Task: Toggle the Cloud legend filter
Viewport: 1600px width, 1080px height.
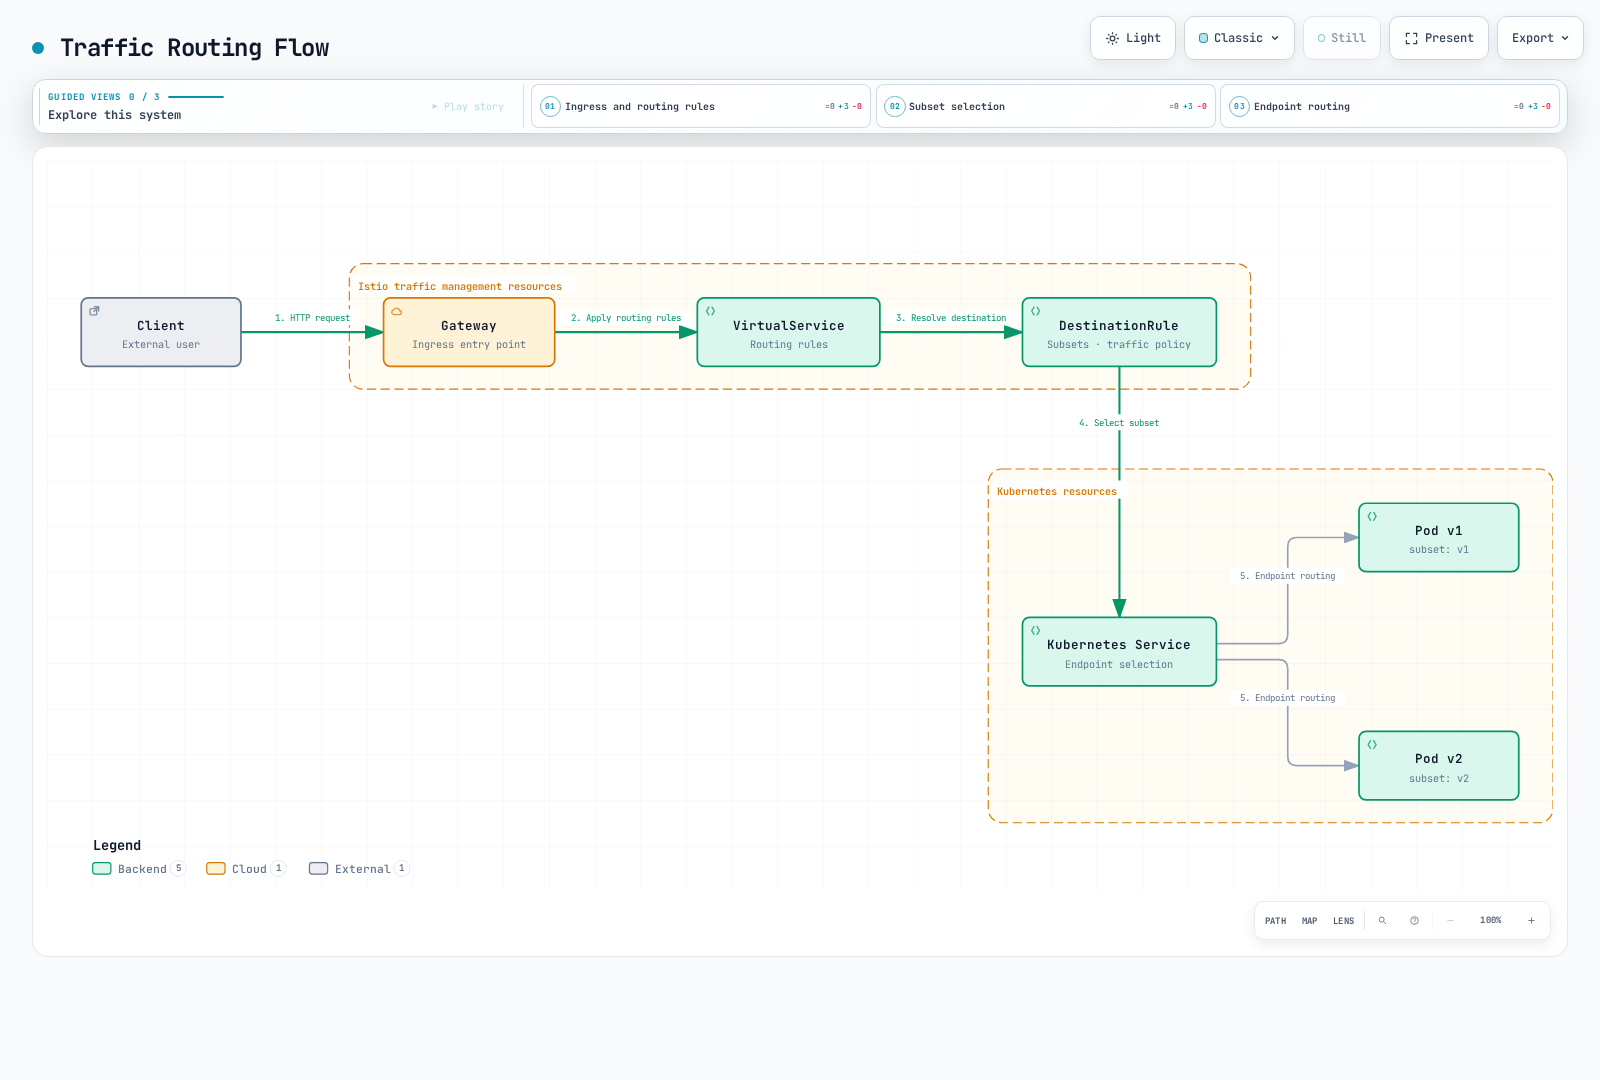Action: click(246, 869)
